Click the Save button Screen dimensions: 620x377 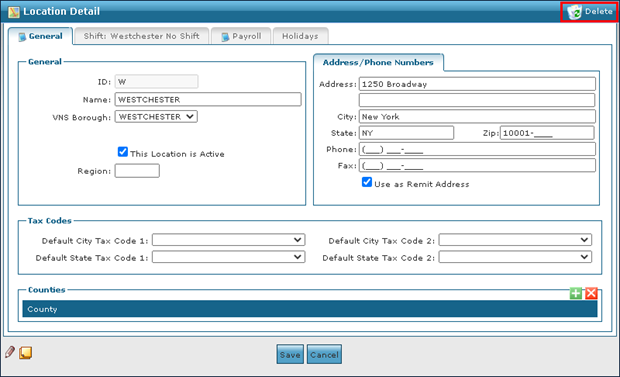(x=290, y=354)
